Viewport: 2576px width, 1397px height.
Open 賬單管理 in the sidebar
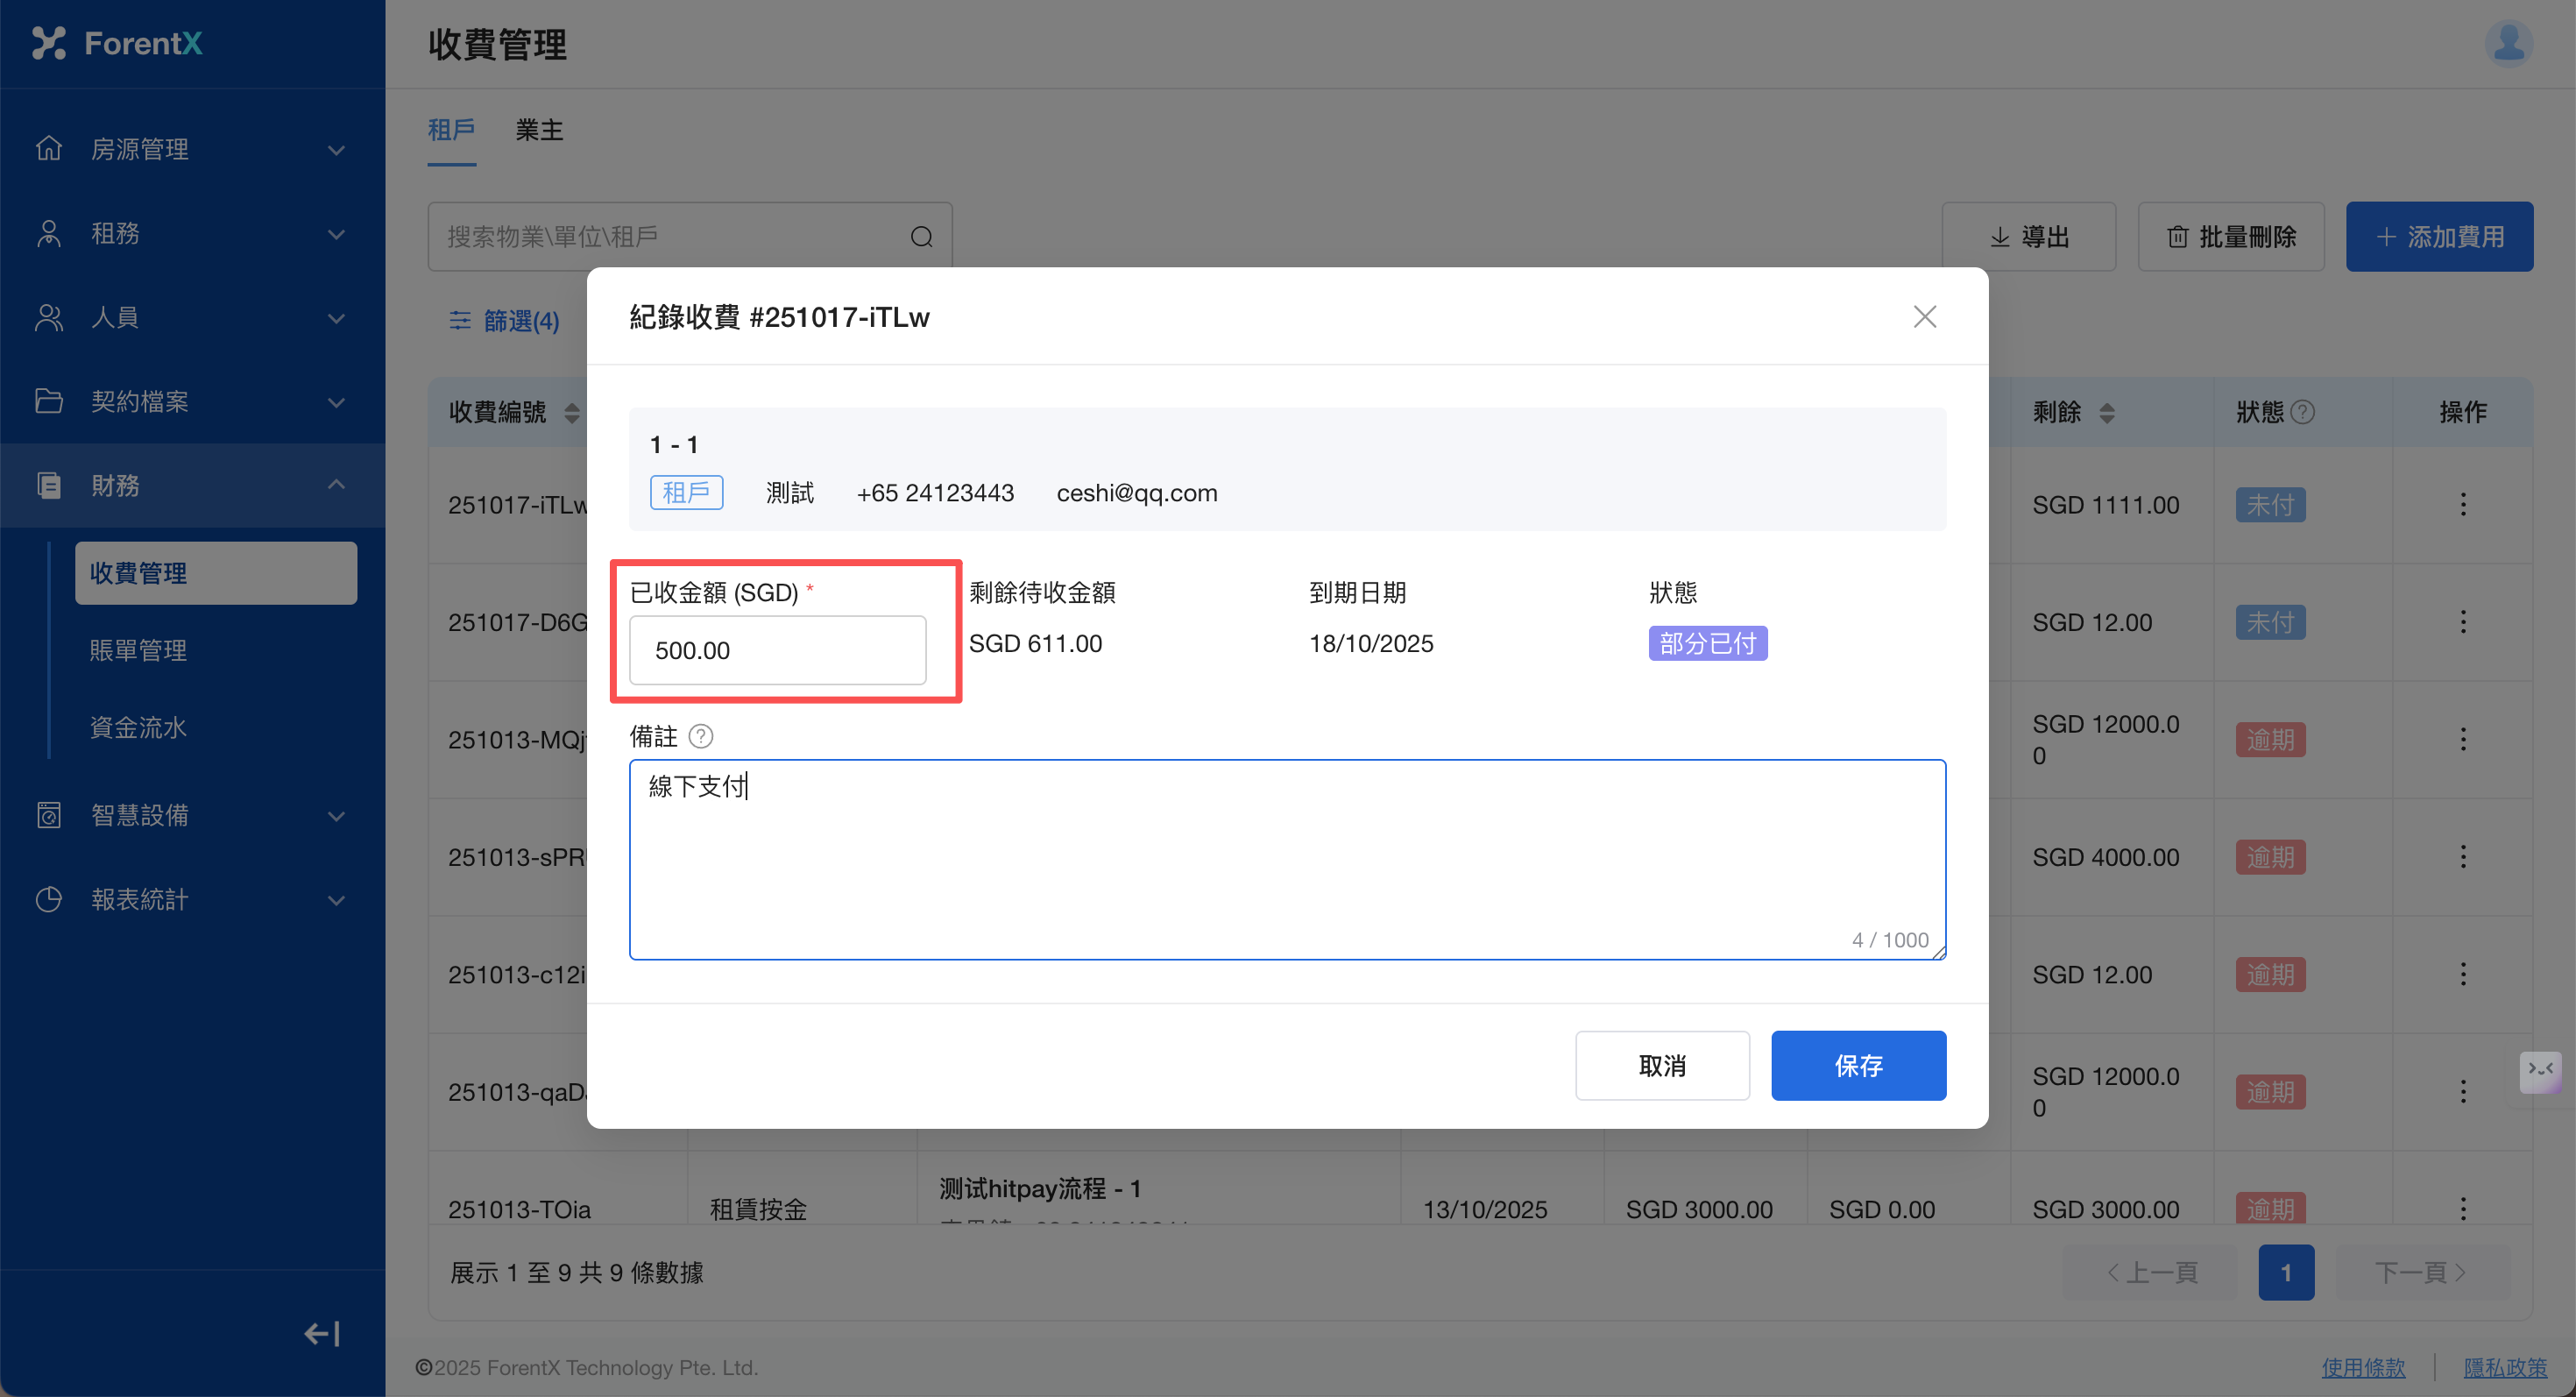(x=138, y=650)
